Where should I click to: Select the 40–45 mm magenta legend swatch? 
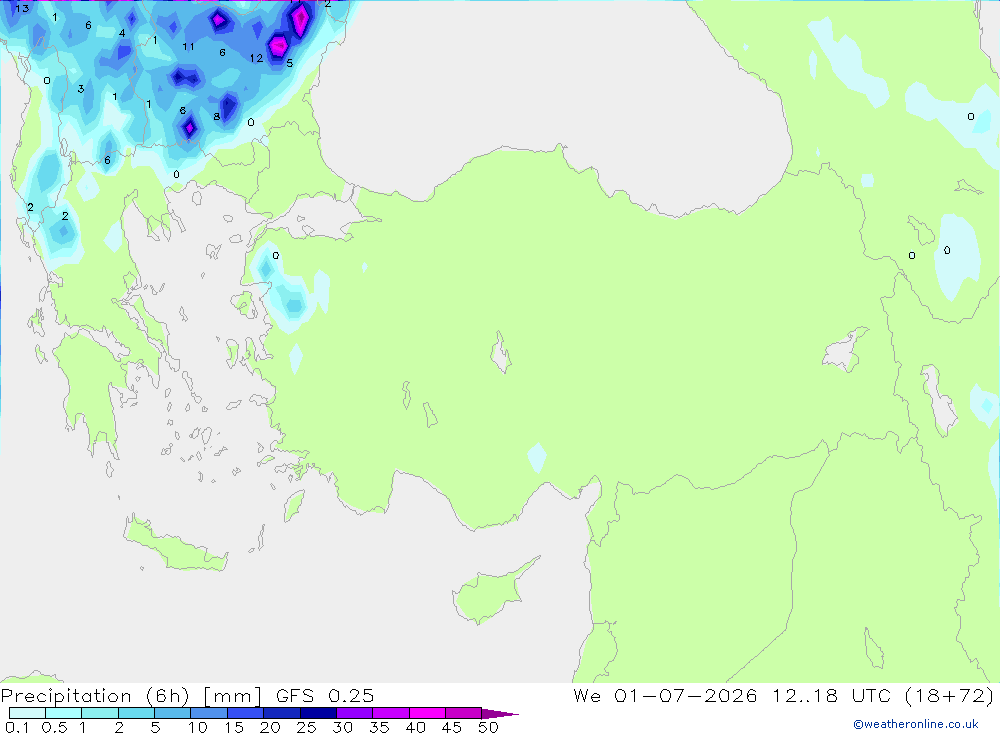tap(427, 713)
